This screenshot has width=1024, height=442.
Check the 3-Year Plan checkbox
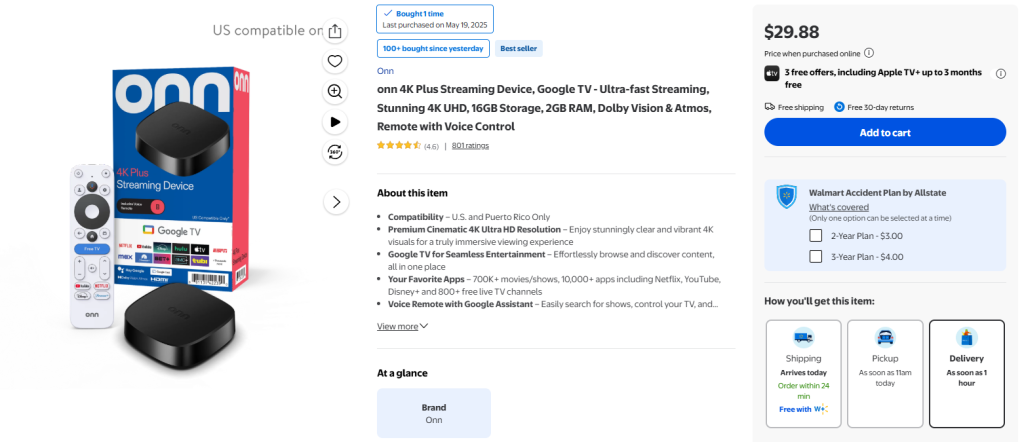816,257
